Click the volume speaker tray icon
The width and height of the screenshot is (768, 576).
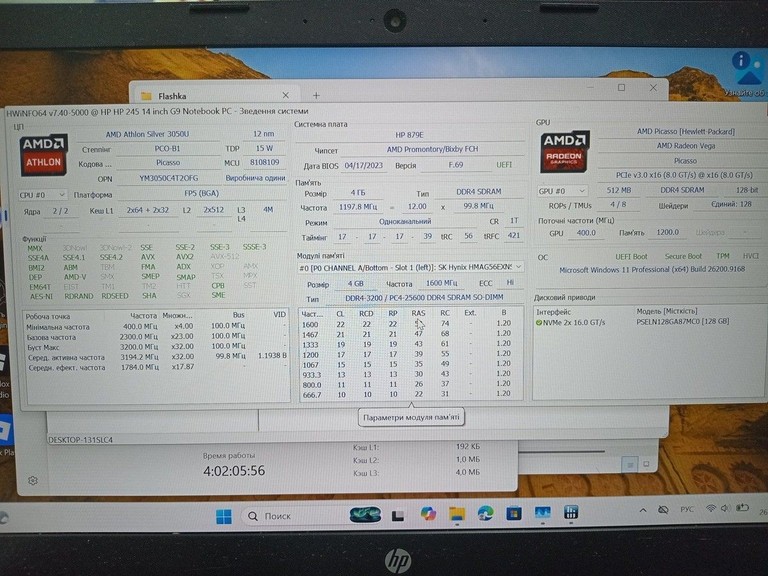point(725,508)
